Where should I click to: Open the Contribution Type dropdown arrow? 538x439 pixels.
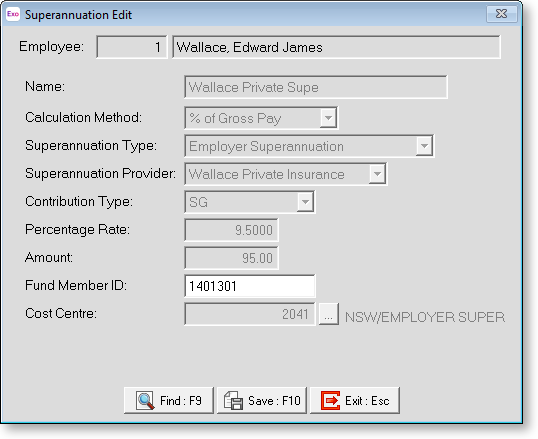(305, 202)
